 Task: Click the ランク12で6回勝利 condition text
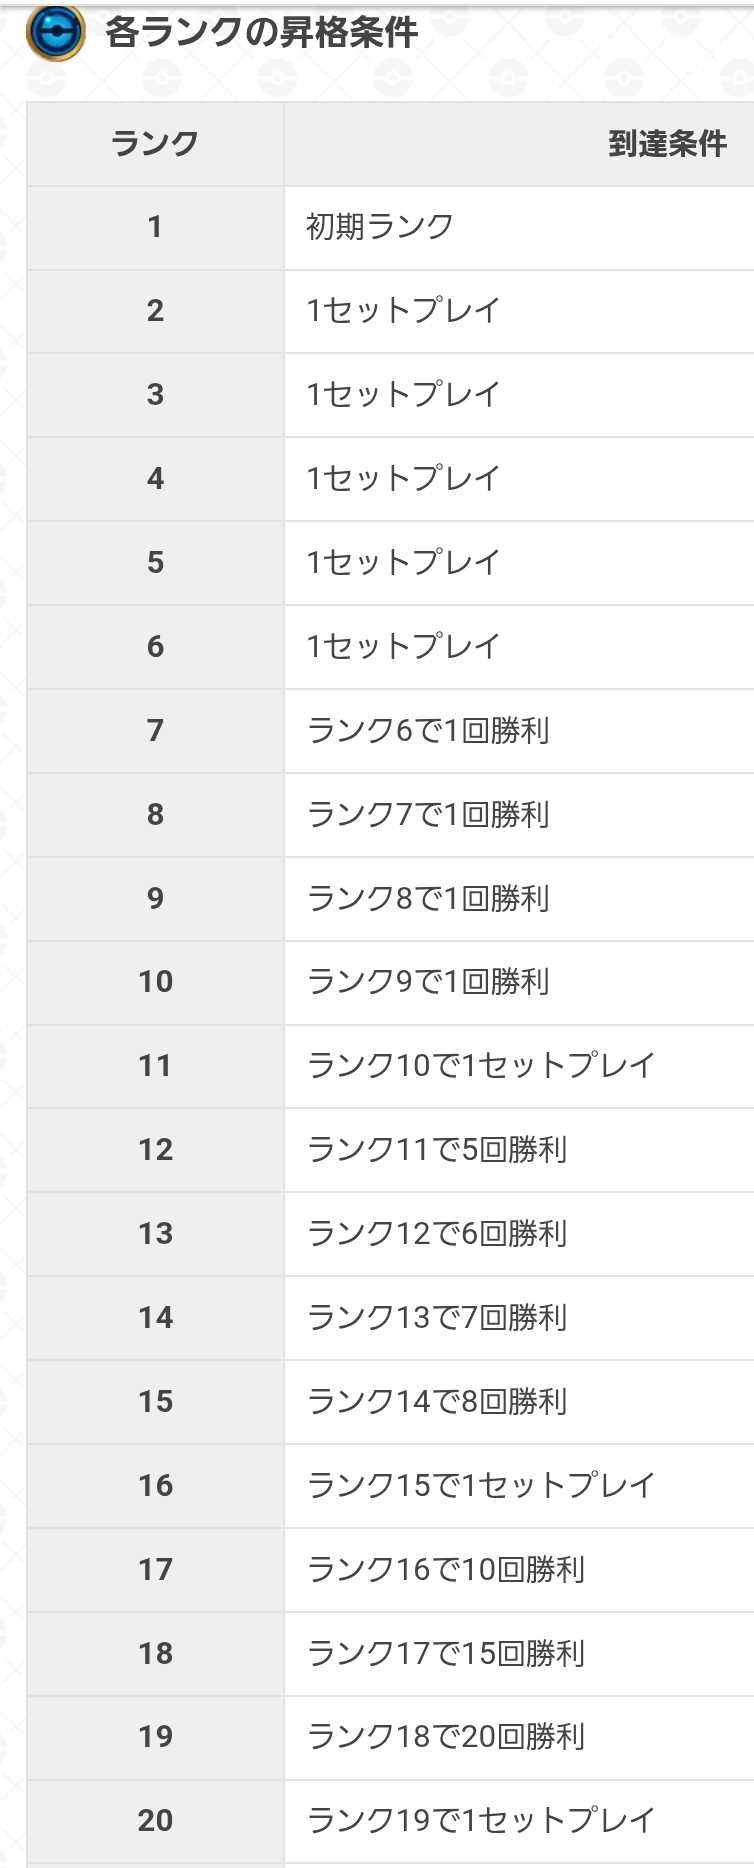[437, 1234]
